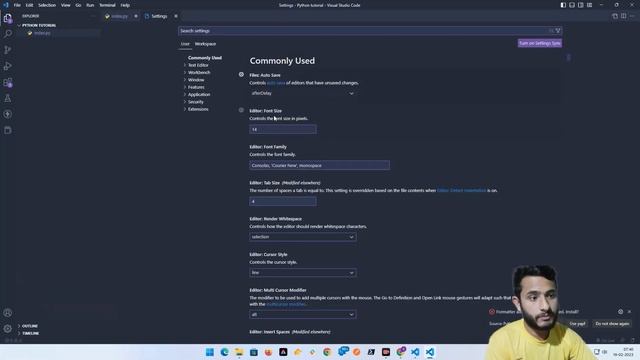Viewport: 640px width, 360px height.
Task: Toggle primary side bar layout icon
Action: pyautogui.click(x=563, y=5)
